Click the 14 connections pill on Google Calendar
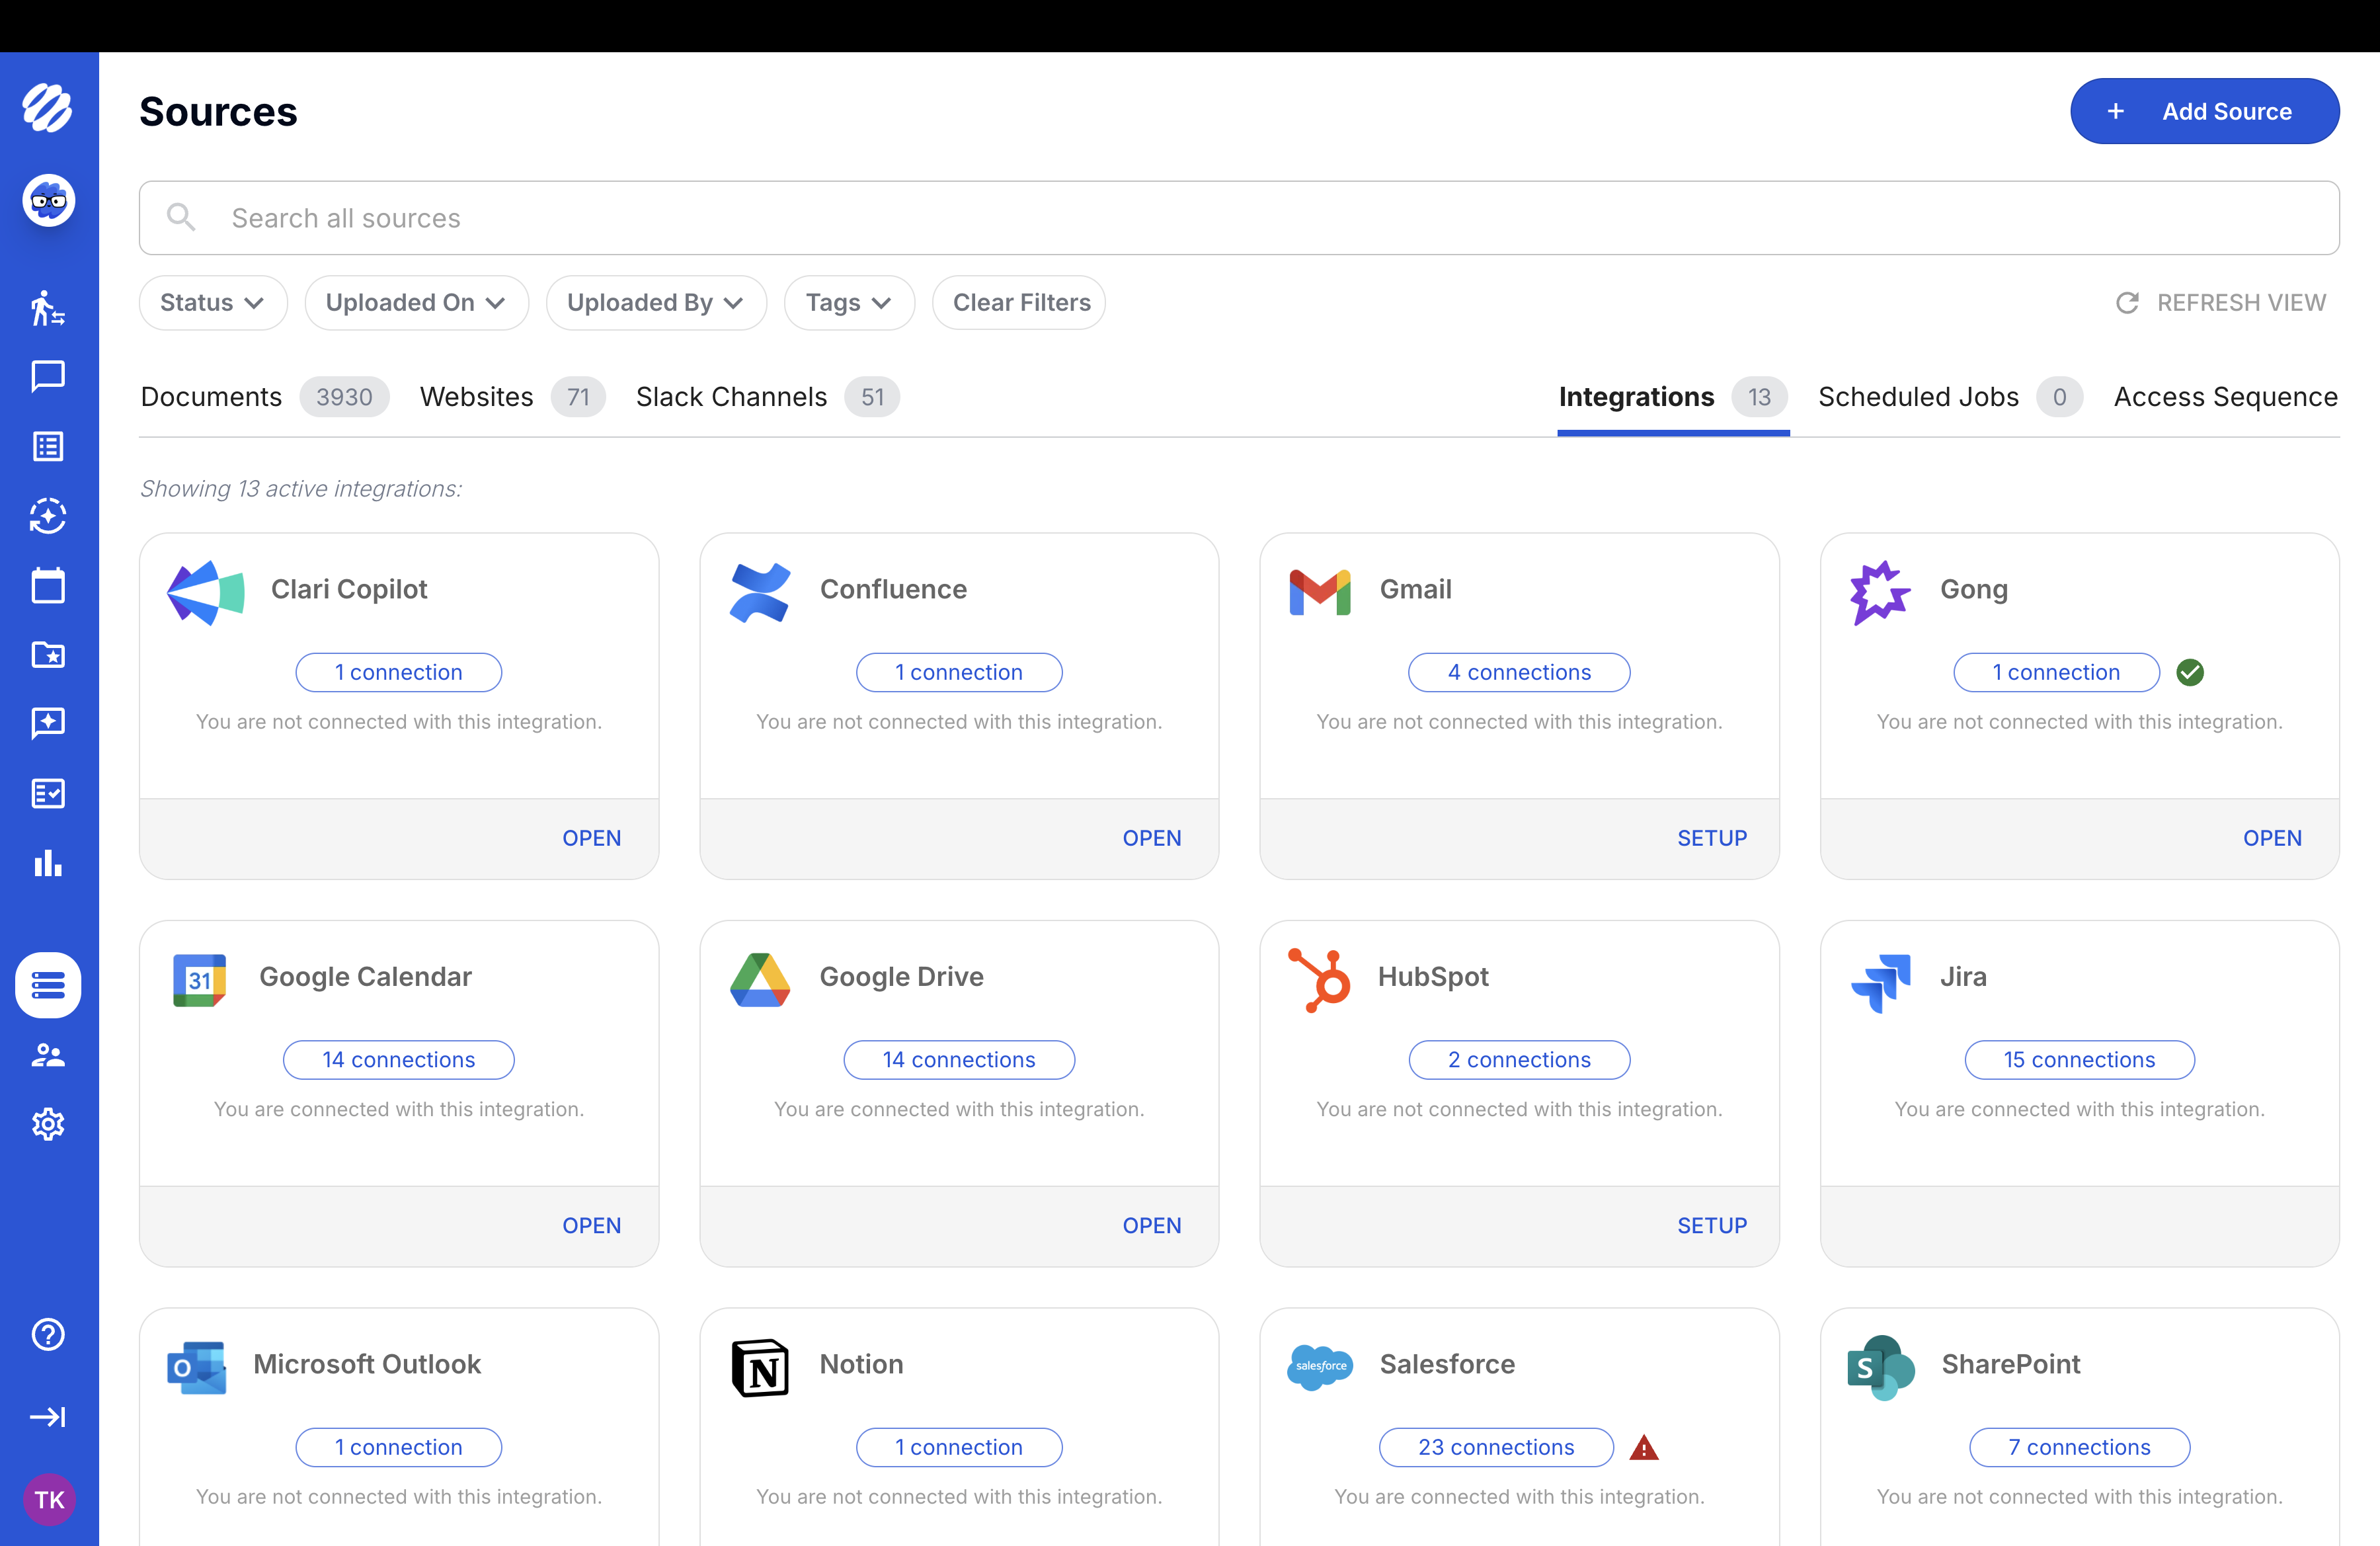 [x=399, y=1060]
